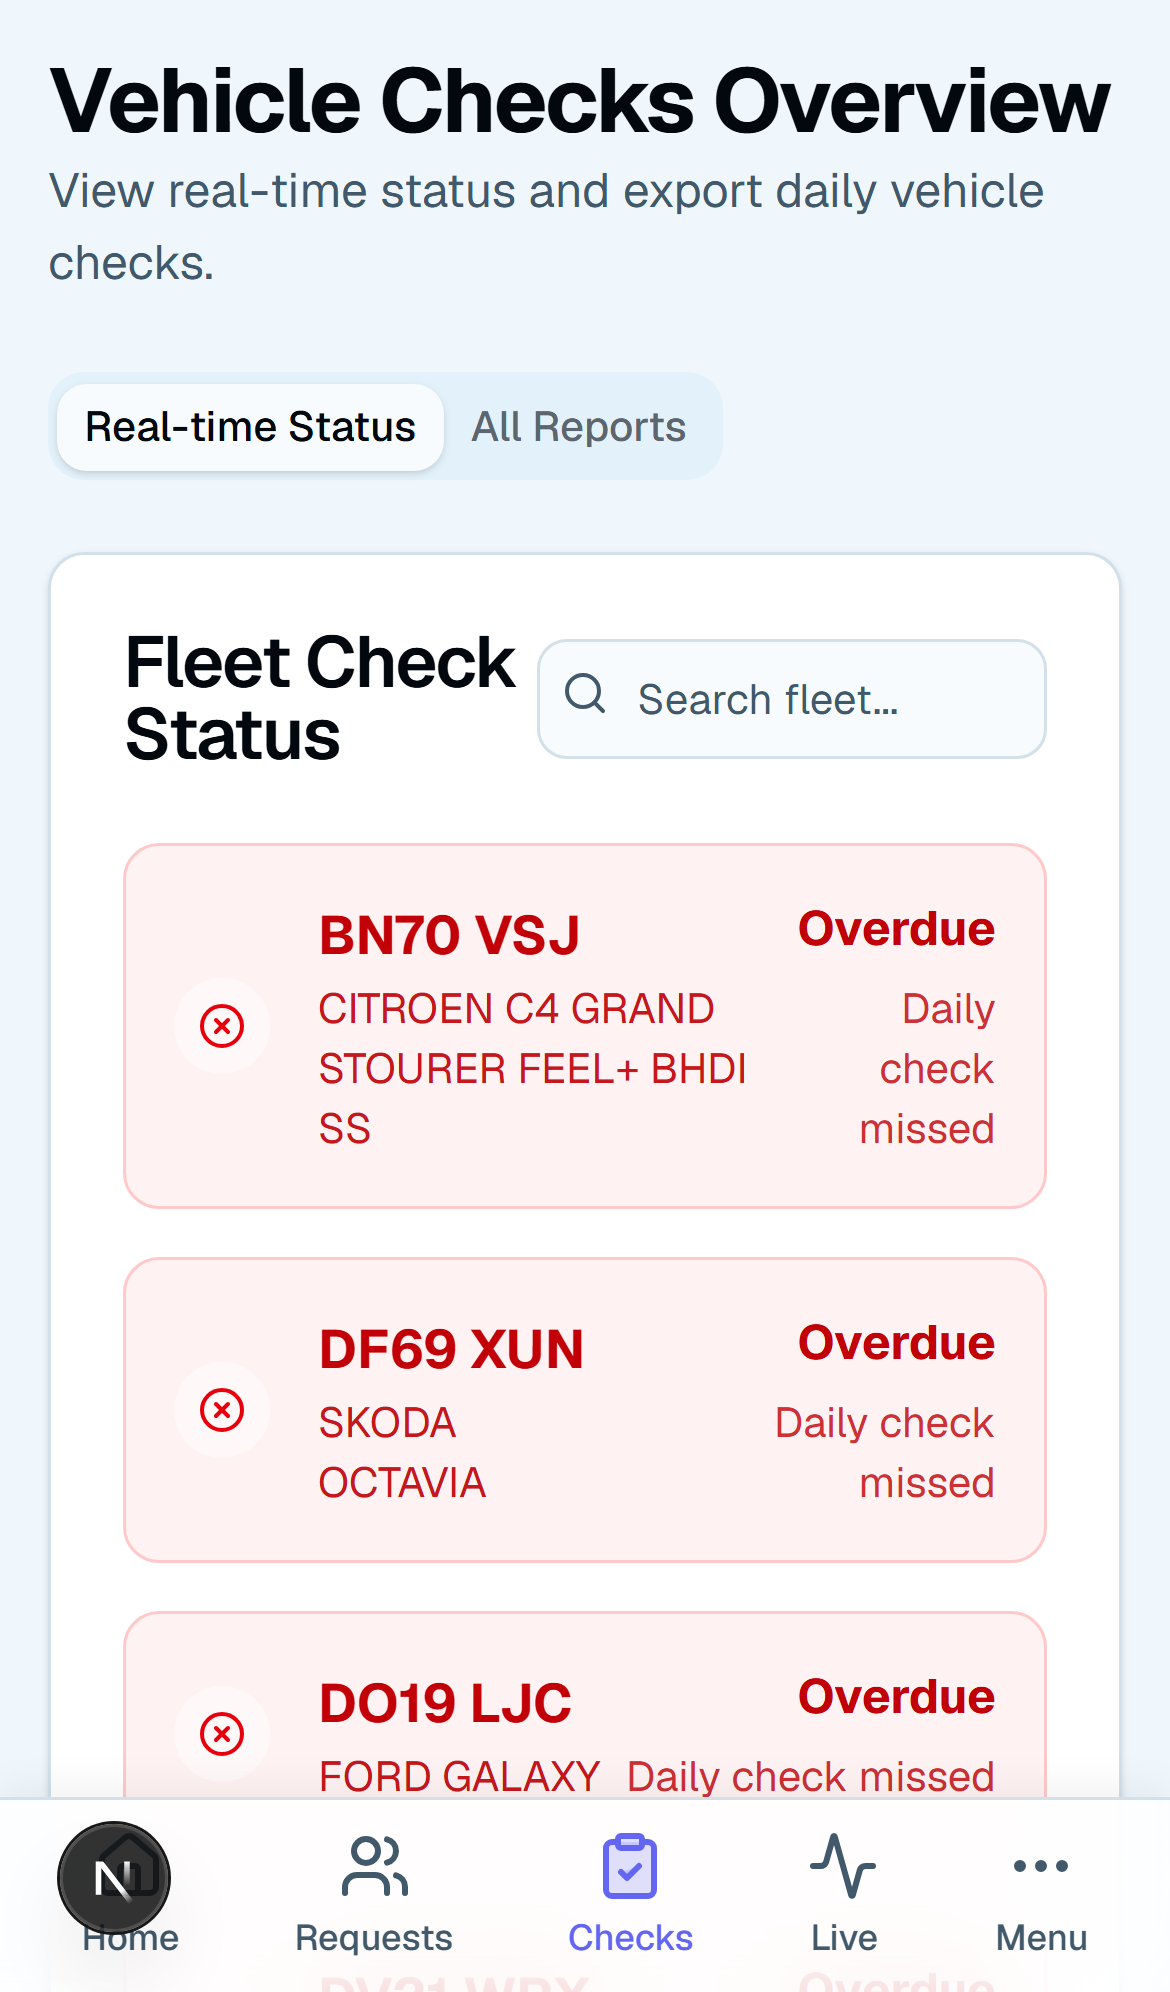Click the Overdue status on BN70 VSJ
This screenshot has height=1992, width=1170.
[896, 929]
